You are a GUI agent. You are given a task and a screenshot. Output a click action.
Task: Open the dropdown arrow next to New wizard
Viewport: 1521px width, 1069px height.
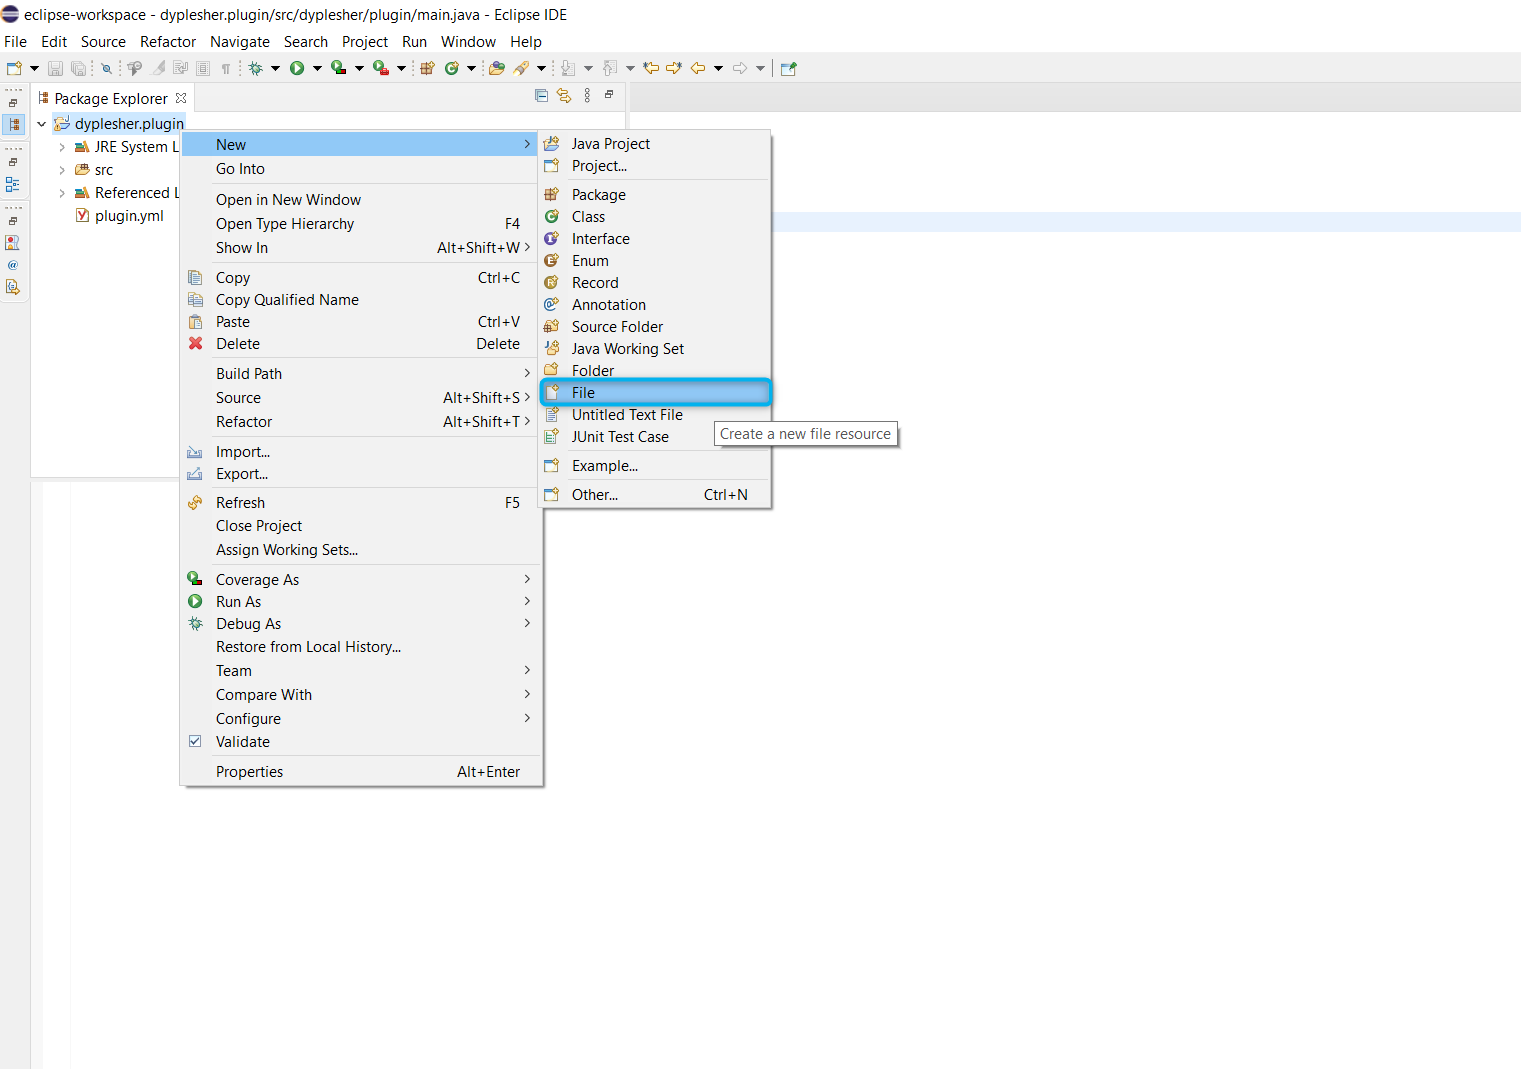click(x=34, y=68)
